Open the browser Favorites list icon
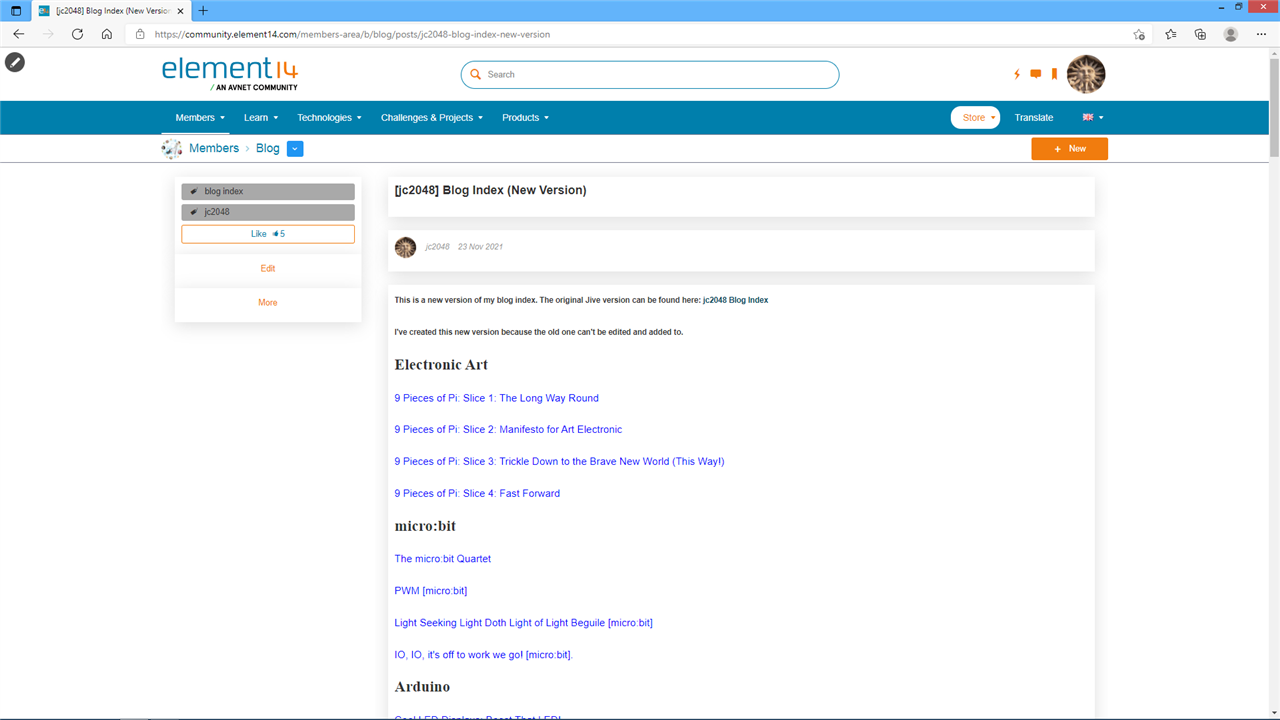 [1171, 34]
